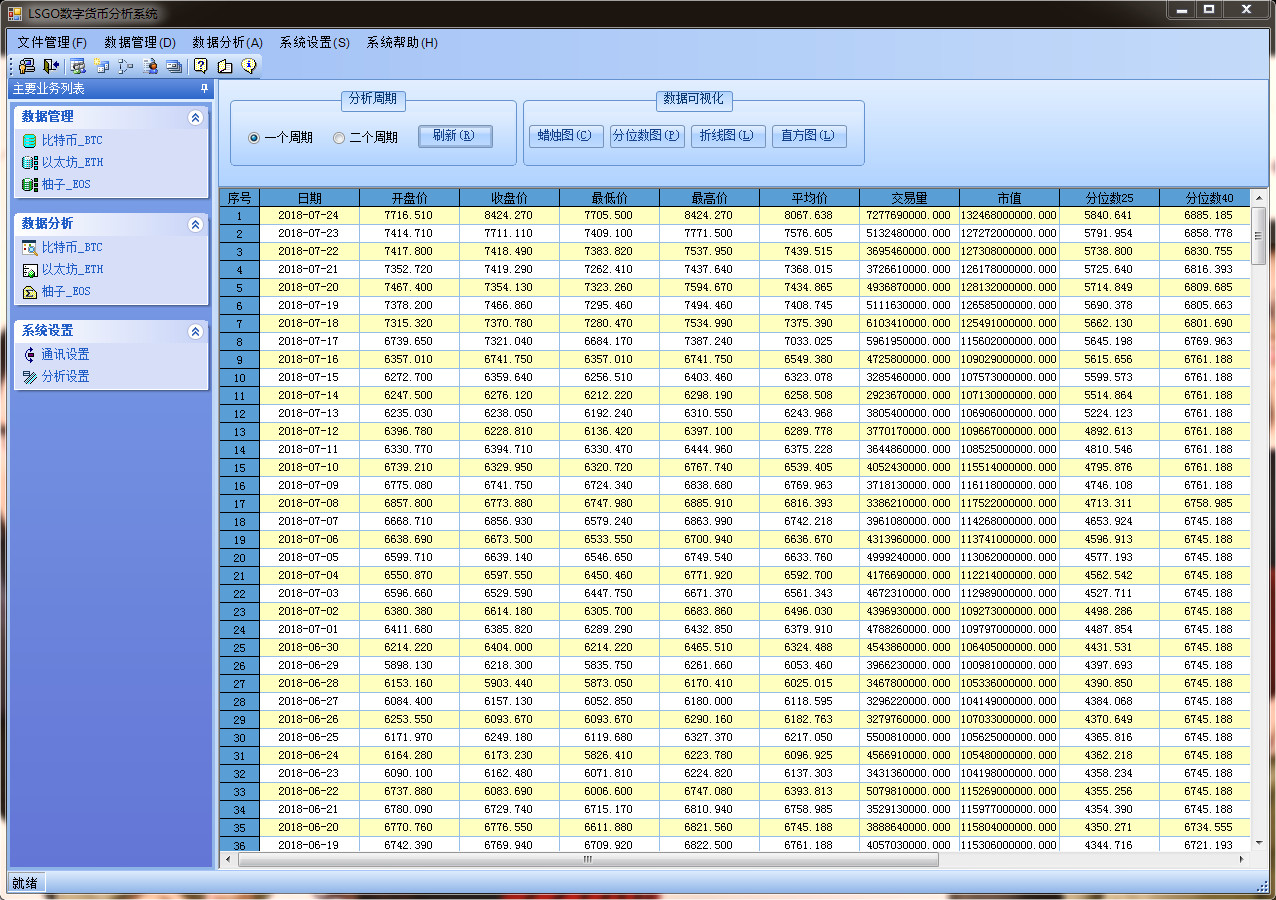Click date cell 2018-07-01
The width and height of the screenshot is (1276, 900).
coord(309,630)
